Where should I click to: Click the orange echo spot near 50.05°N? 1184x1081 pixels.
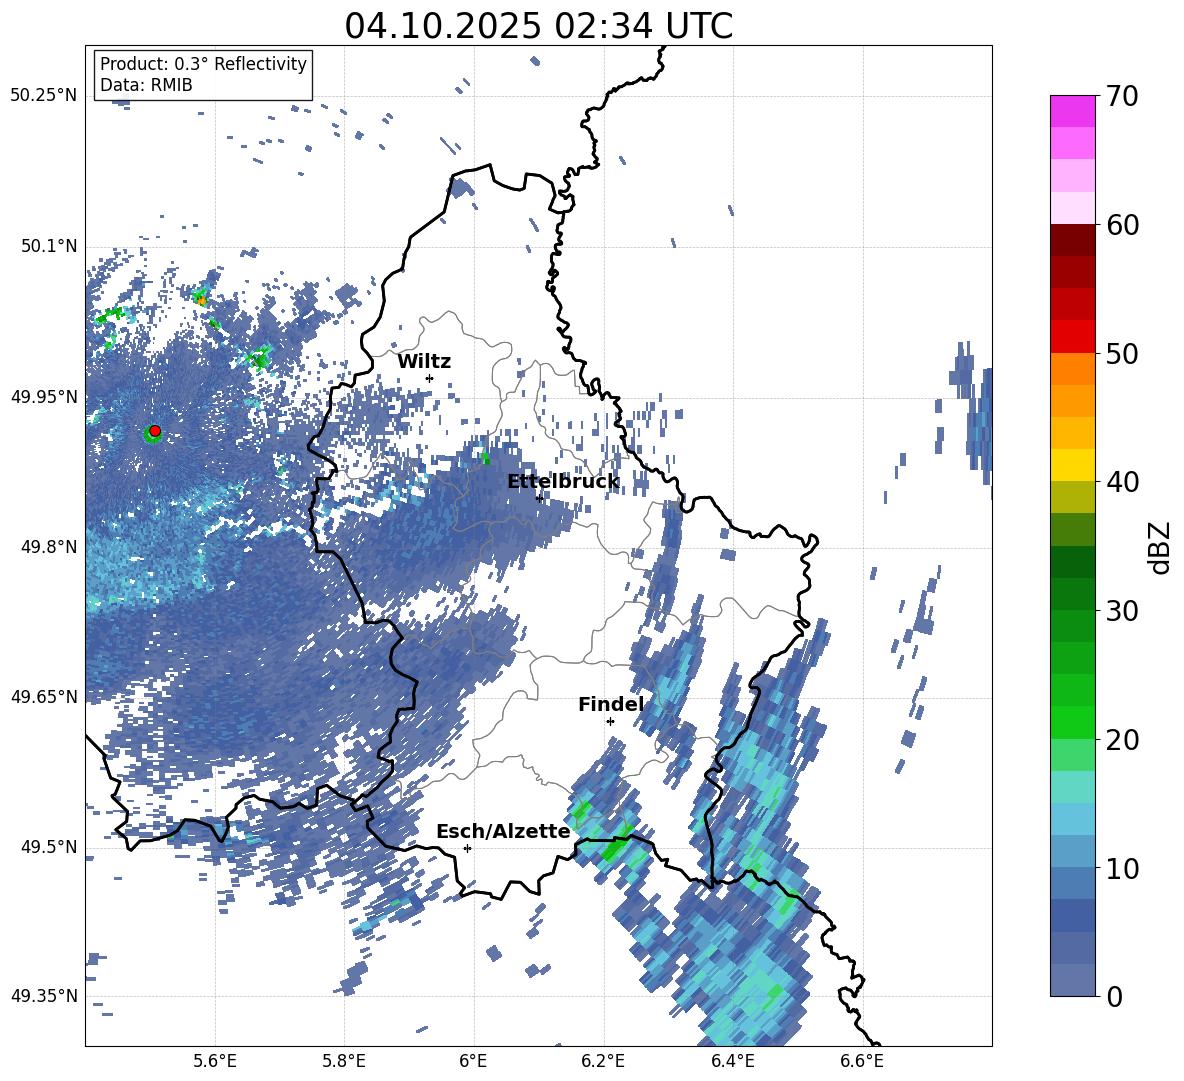click(x=201, y=300)
